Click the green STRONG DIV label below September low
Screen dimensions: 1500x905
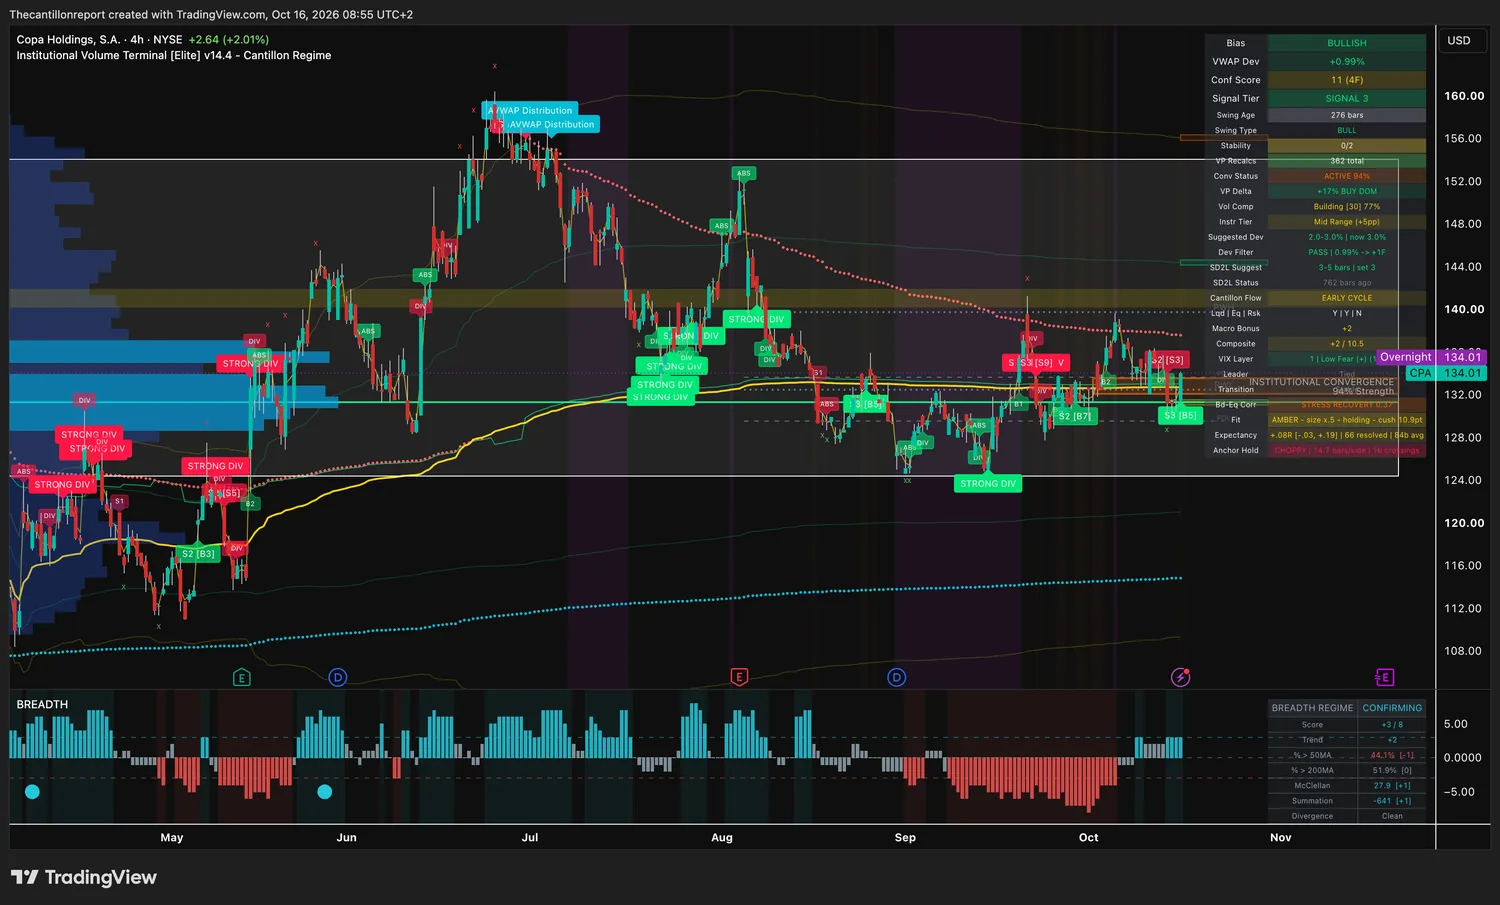pos(988,484)
